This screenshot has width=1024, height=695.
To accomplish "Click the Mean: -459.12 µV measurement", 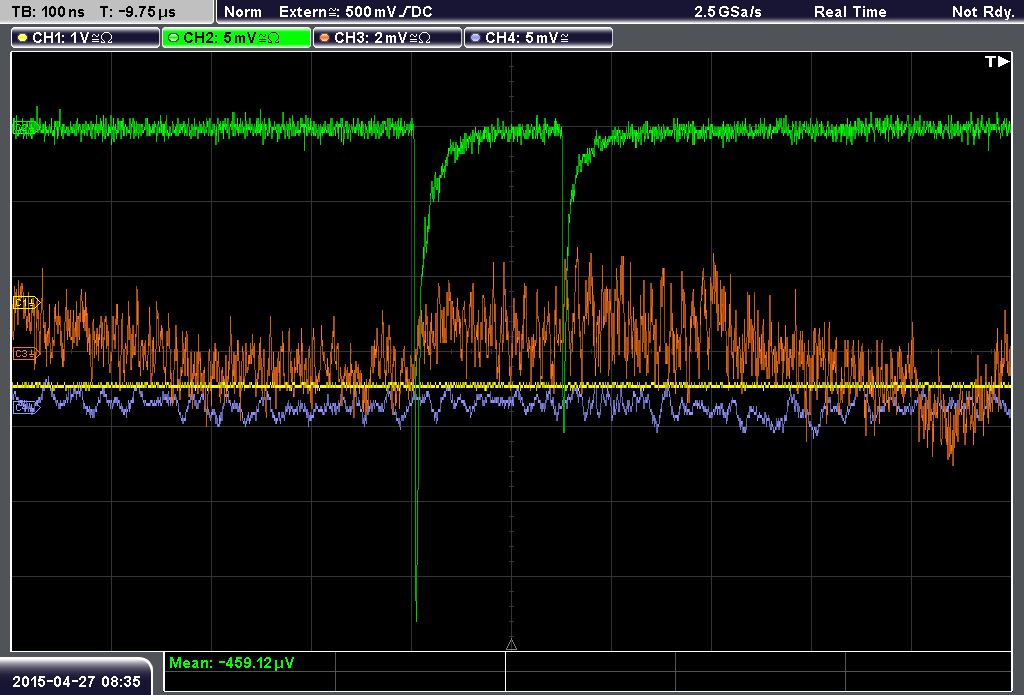I will [x=232, y=663].
